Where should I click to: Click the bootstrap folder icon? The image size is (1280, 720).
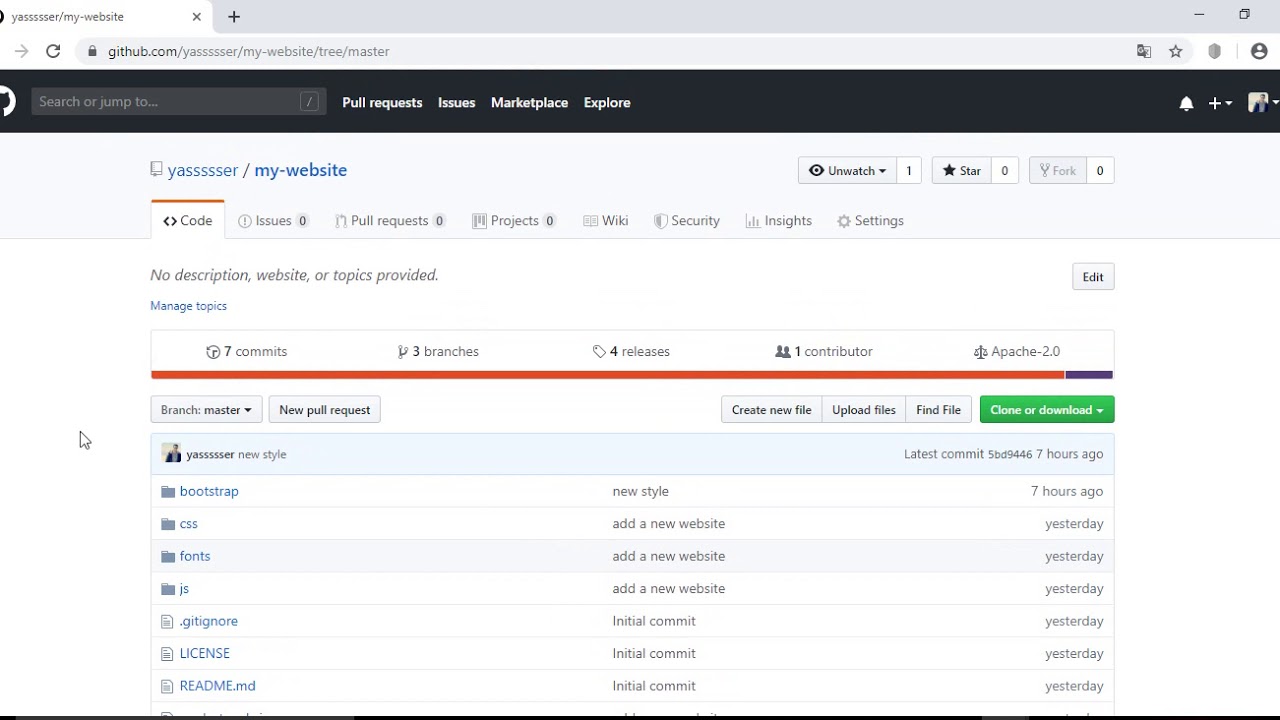168,491
